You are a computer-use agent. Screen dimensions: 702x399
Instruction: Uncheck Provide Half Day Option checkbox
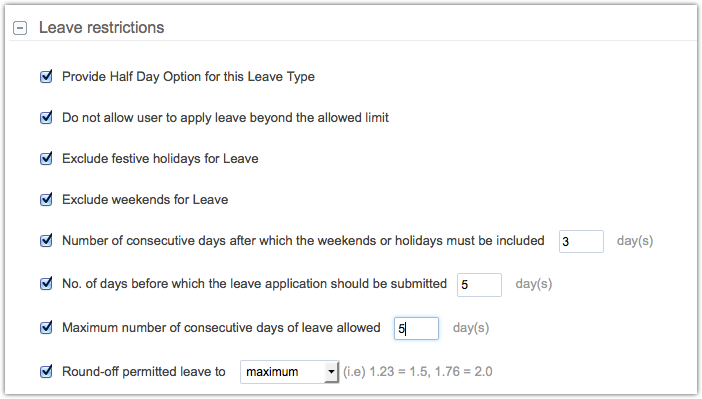click(46, 77)
